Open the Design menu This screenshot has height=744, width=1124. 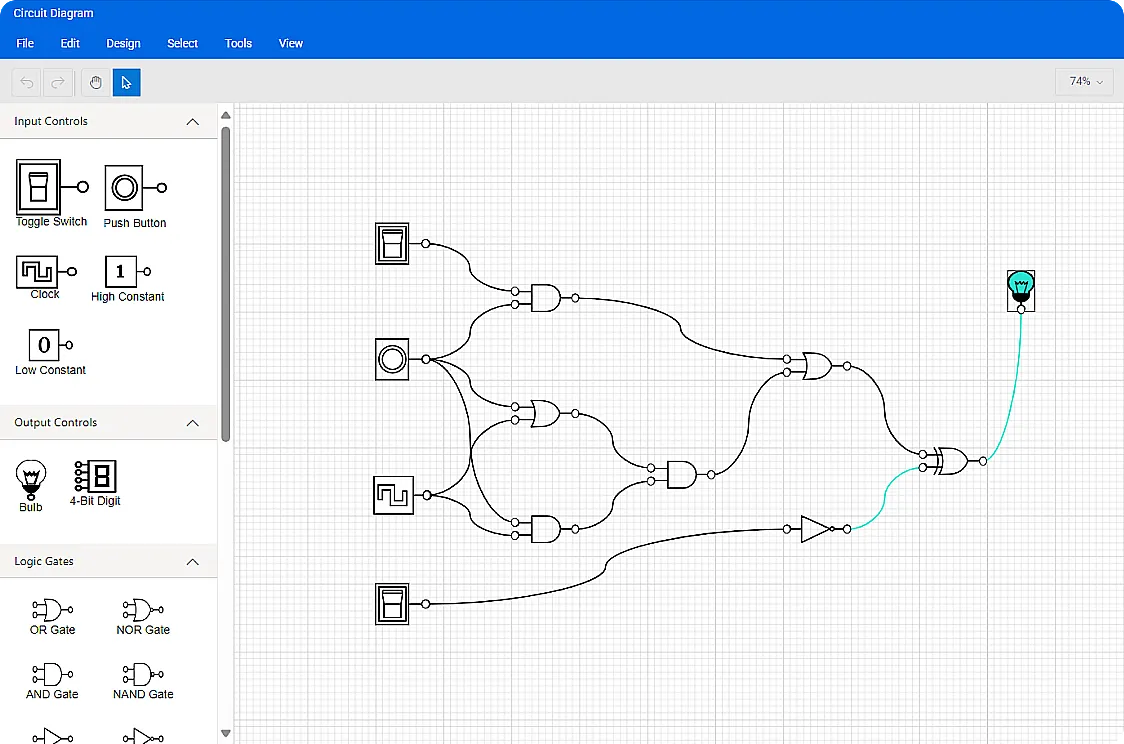[x=123, y=43]
